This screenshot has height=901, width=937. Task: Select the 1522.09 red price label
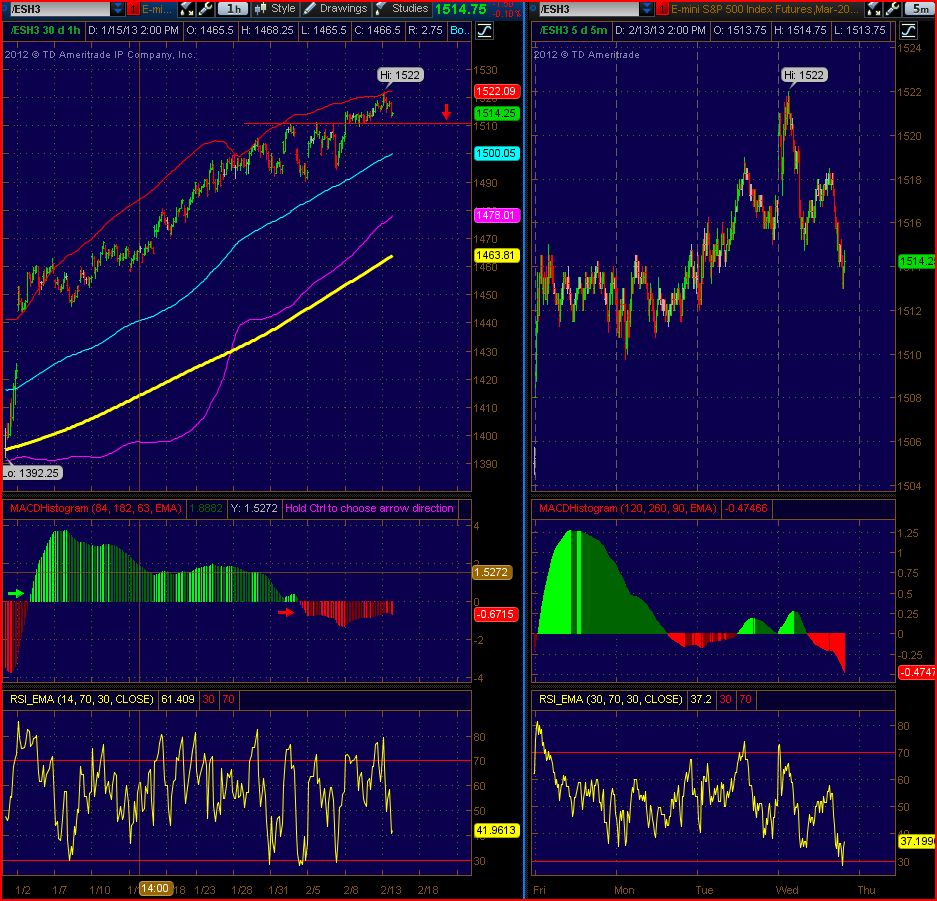tap(497, 91)
